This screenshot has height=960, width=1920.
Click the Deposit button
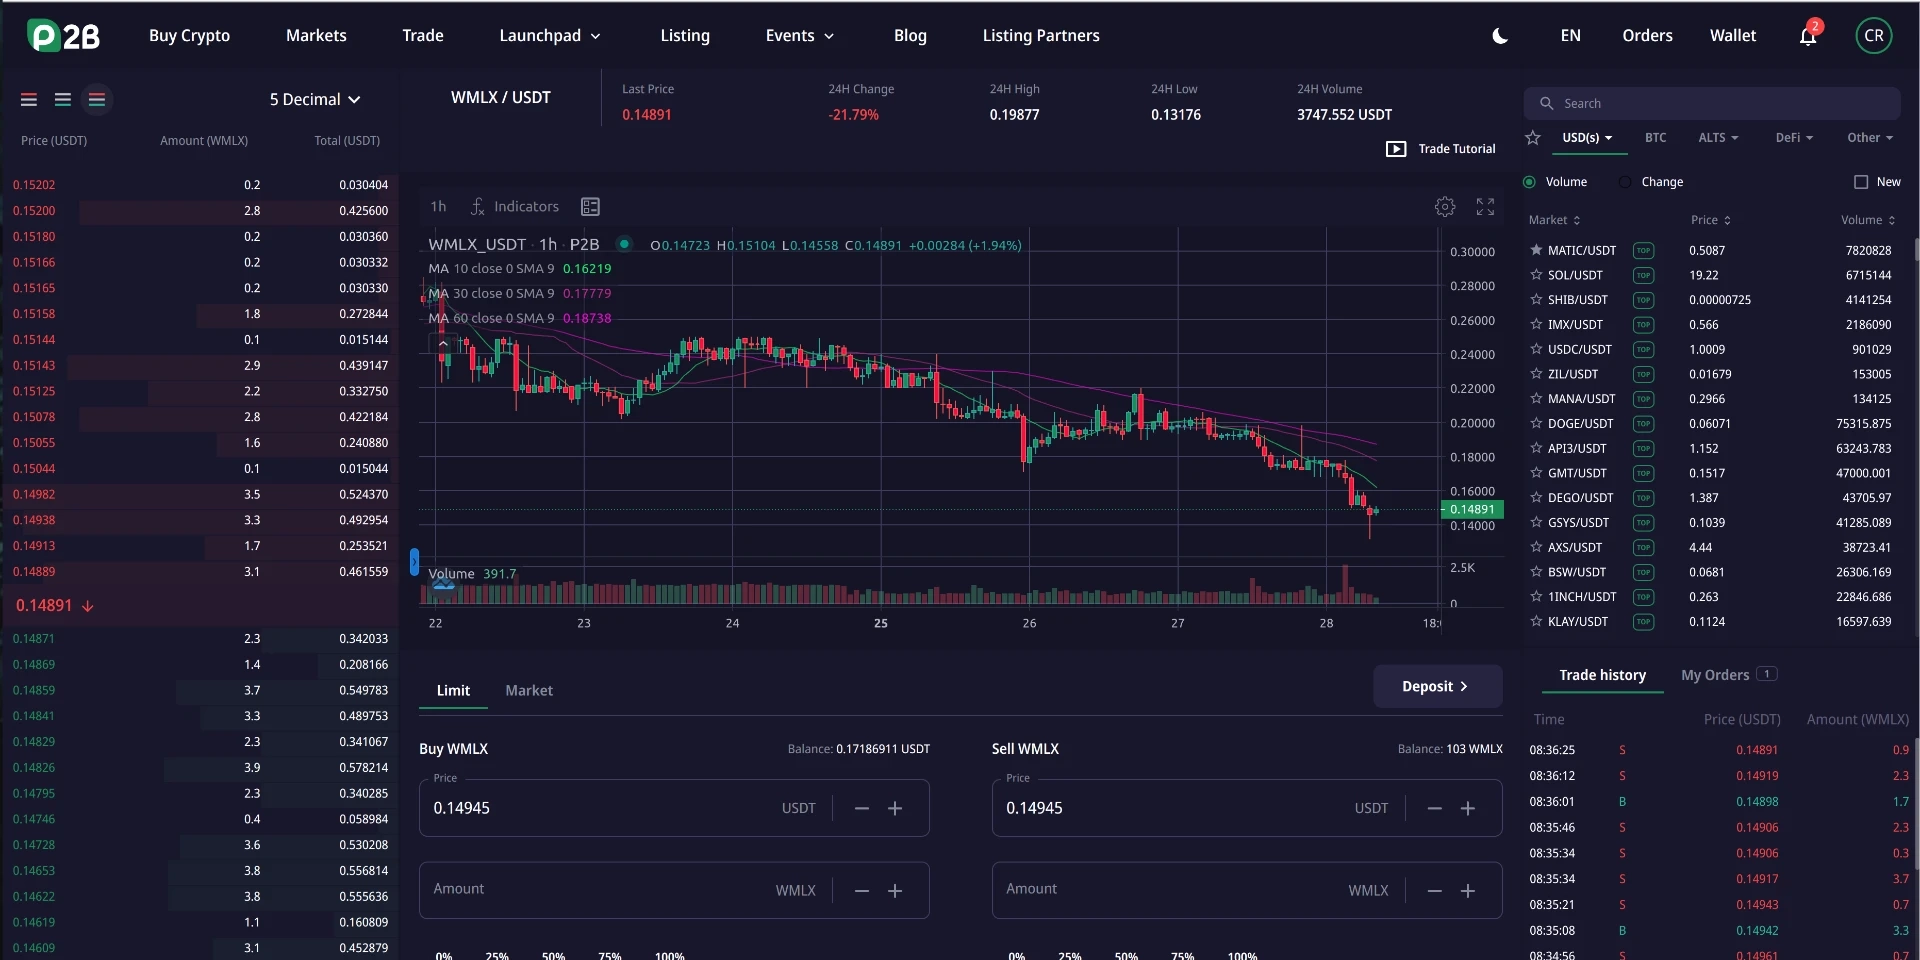click(1437, 686)
